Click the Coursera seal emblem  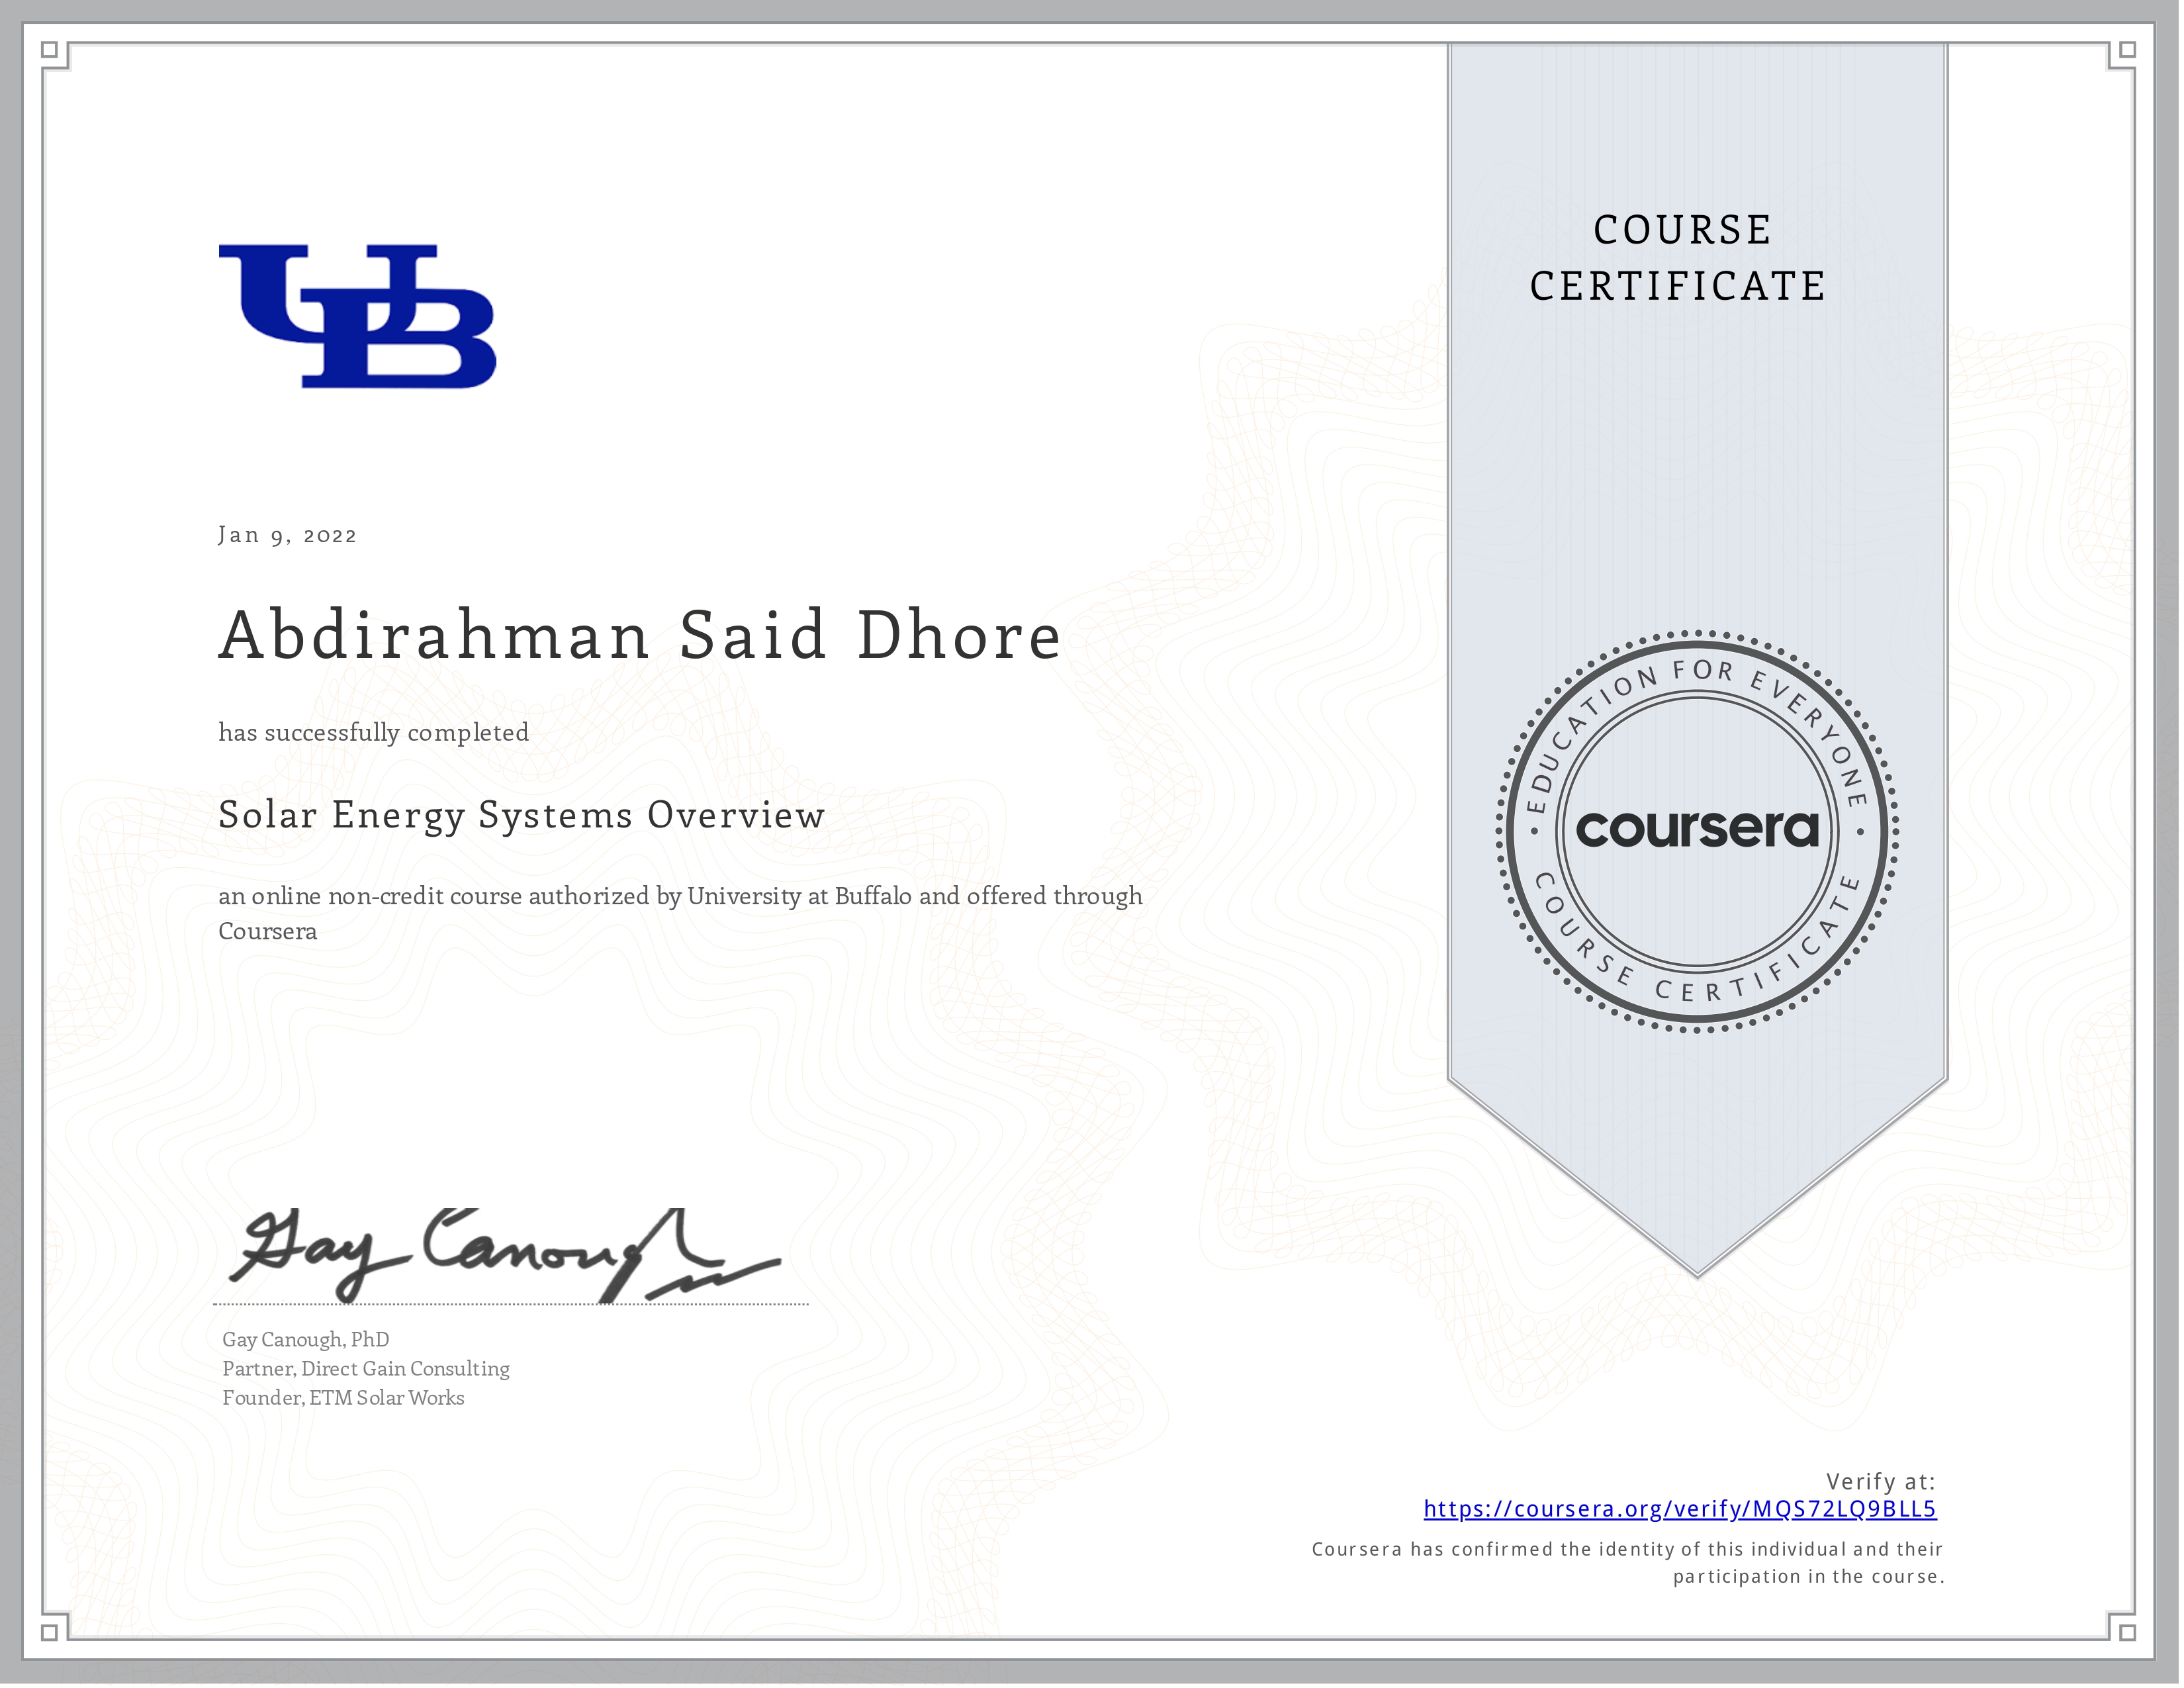click(1697, 831)
